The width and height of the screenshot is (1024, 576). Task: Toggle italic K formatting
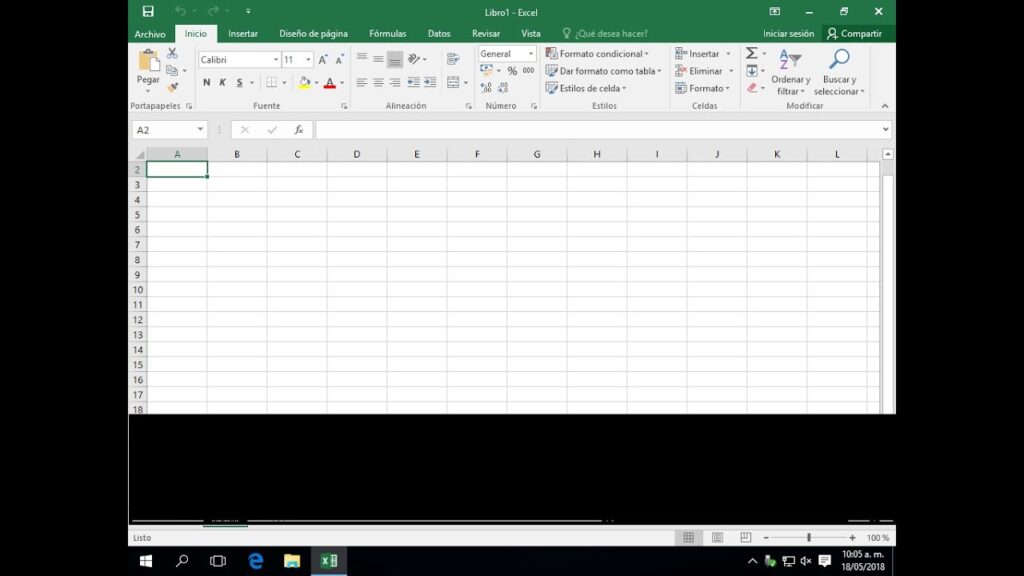(x=222, y=82)
